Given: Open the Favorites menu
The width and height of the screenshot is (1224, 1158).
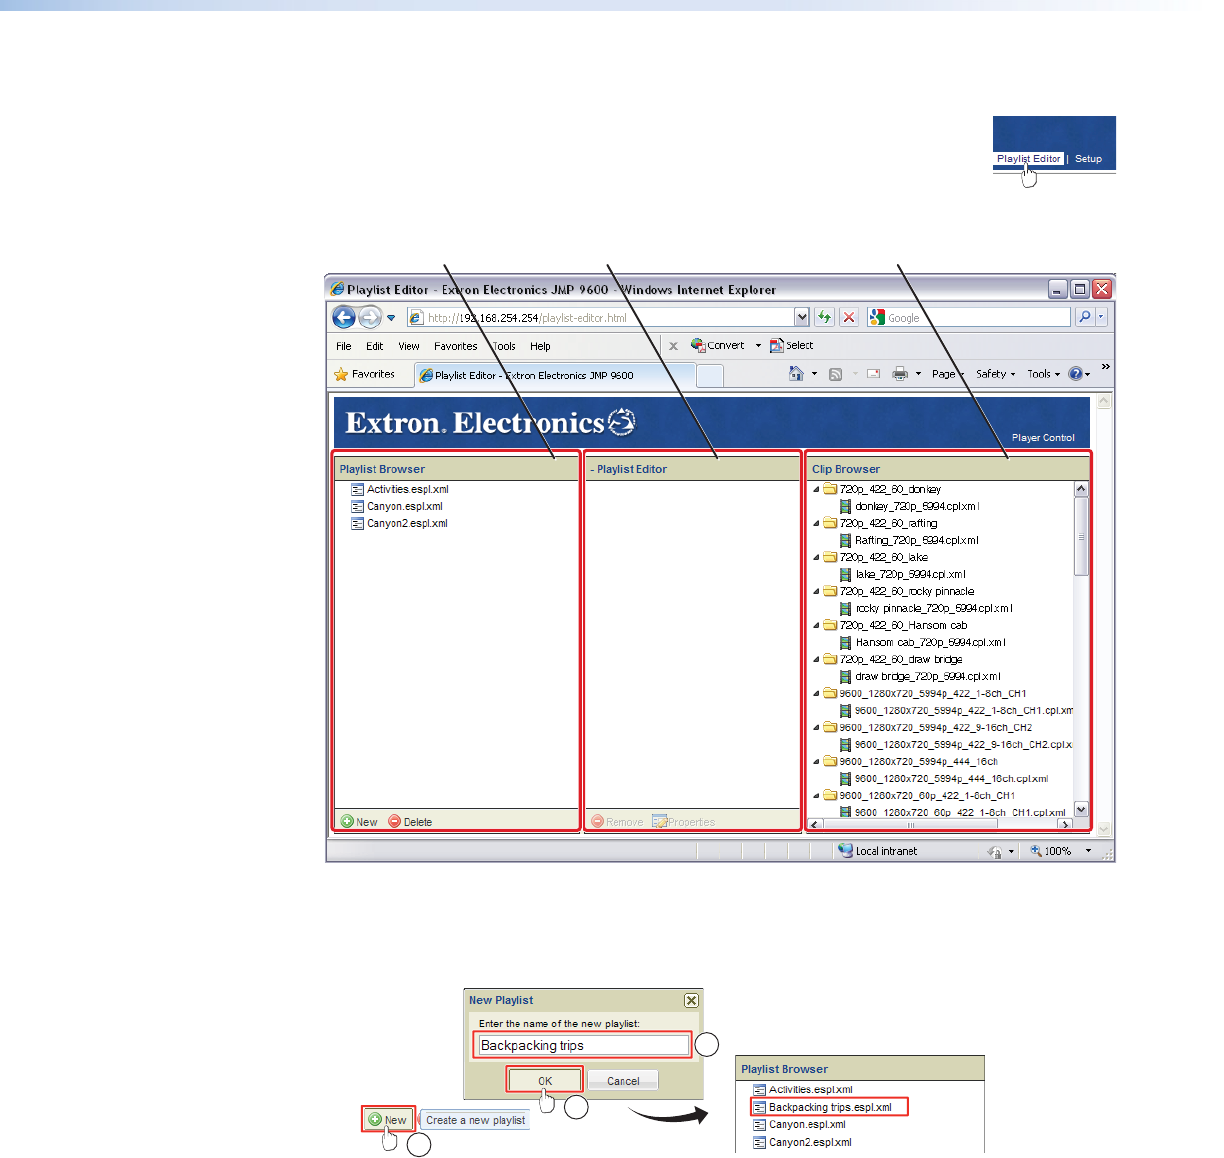Looking at the screenshot, I should [456, 346].
